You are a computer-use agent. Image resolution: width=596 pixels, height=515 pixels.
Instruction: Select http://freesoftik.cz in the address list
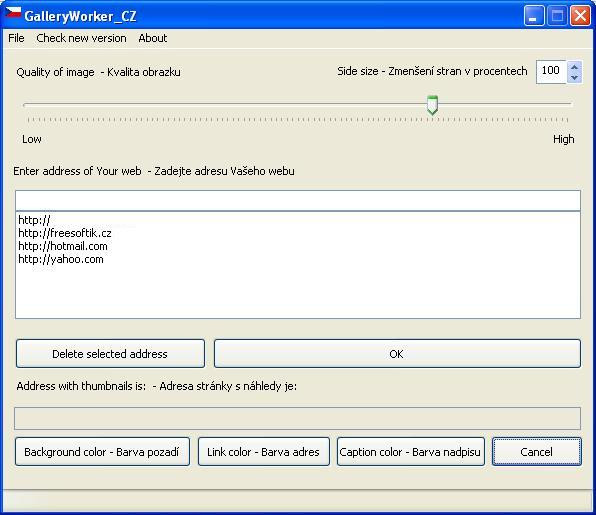[65, 233]
